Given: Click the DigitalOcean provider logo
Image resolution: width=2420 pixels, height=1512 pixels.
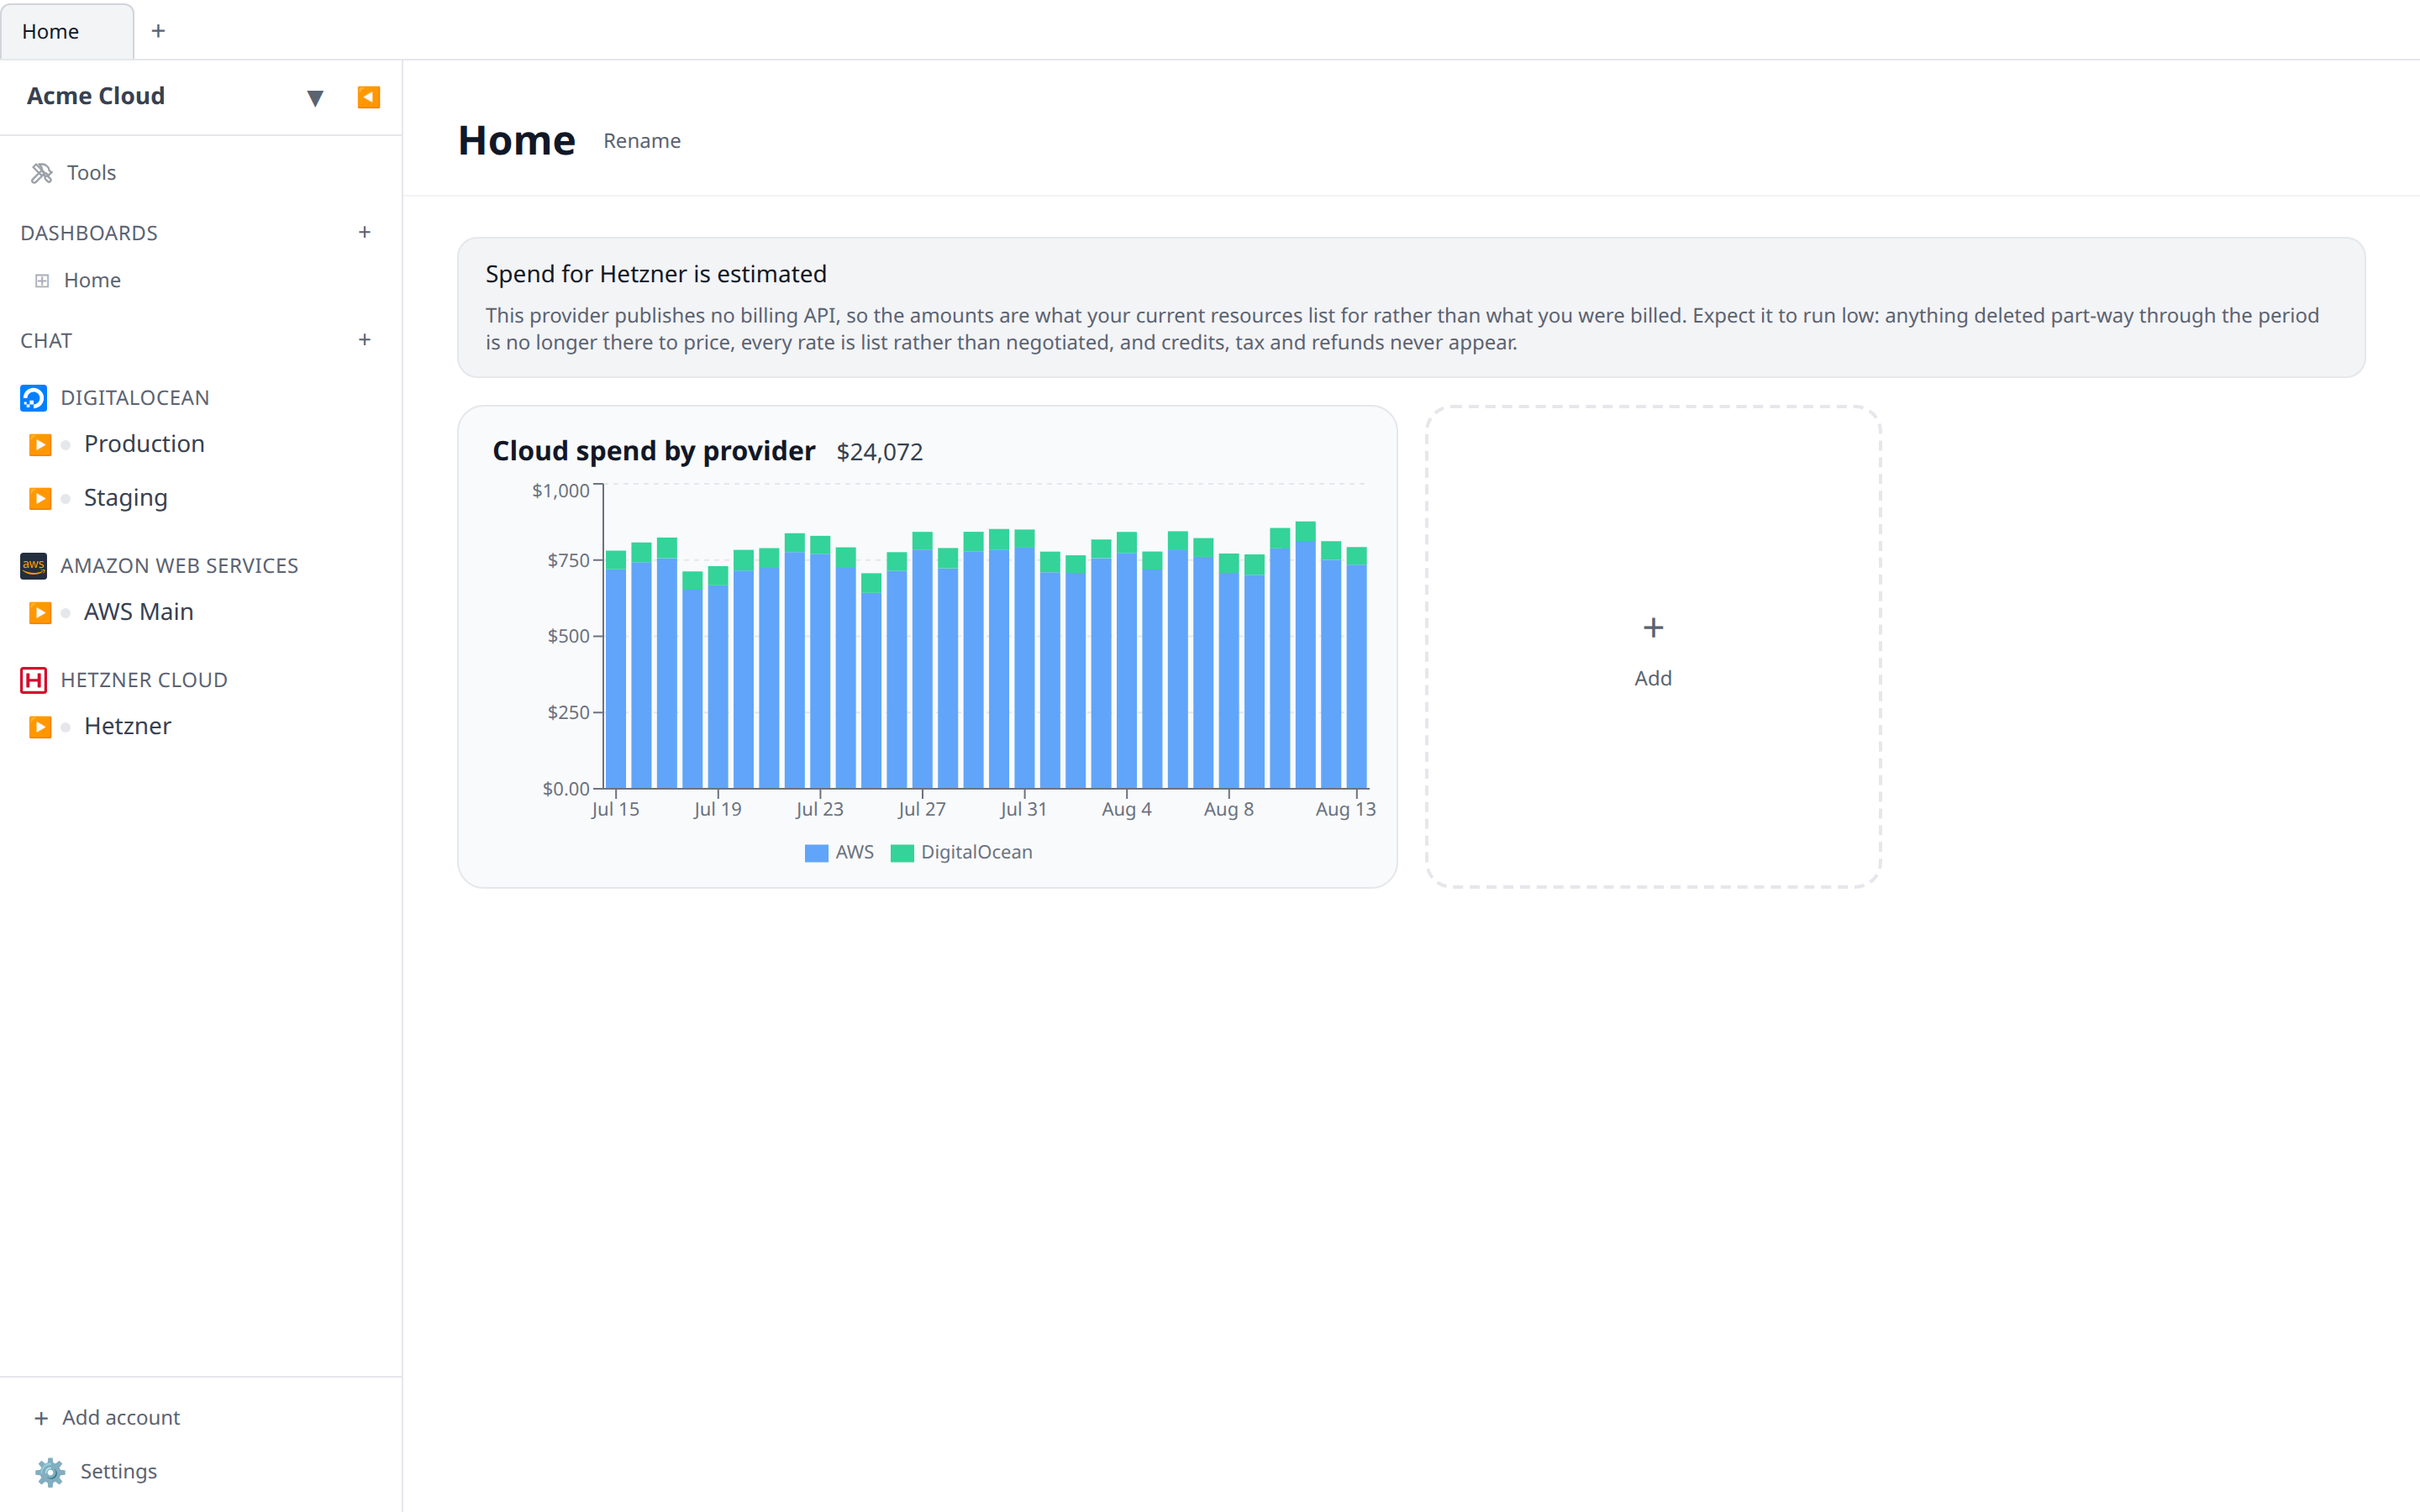Looking at the screenshot, I should tap(34, 398).
